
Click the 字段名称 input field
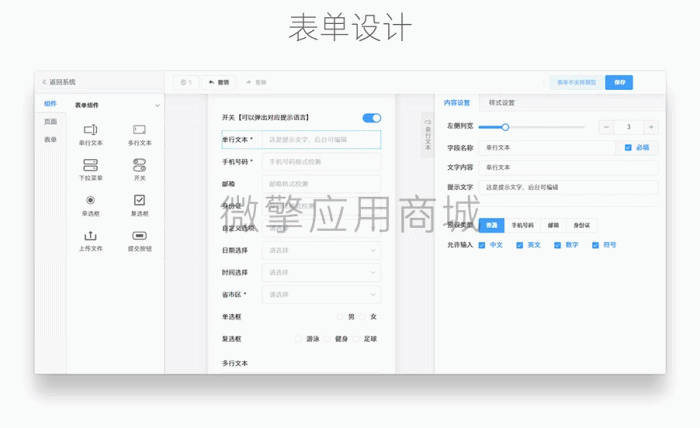click(546, 147)
